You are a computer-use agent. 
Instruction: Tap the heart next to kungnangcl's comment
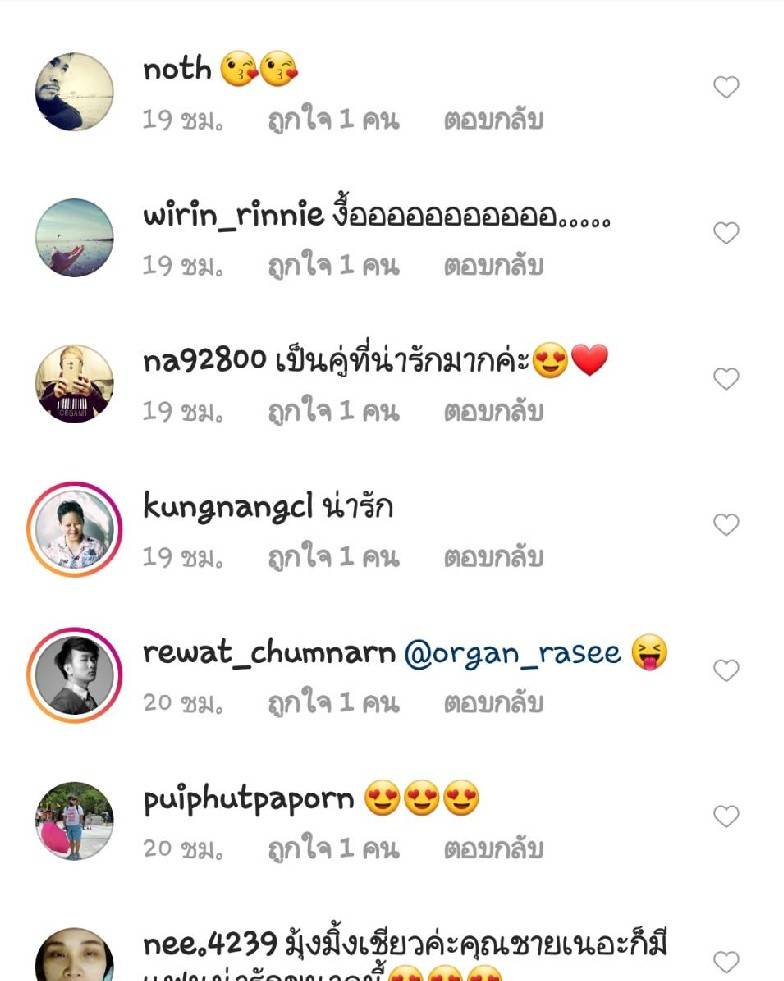pyautogui.click(x=726, y=524)
